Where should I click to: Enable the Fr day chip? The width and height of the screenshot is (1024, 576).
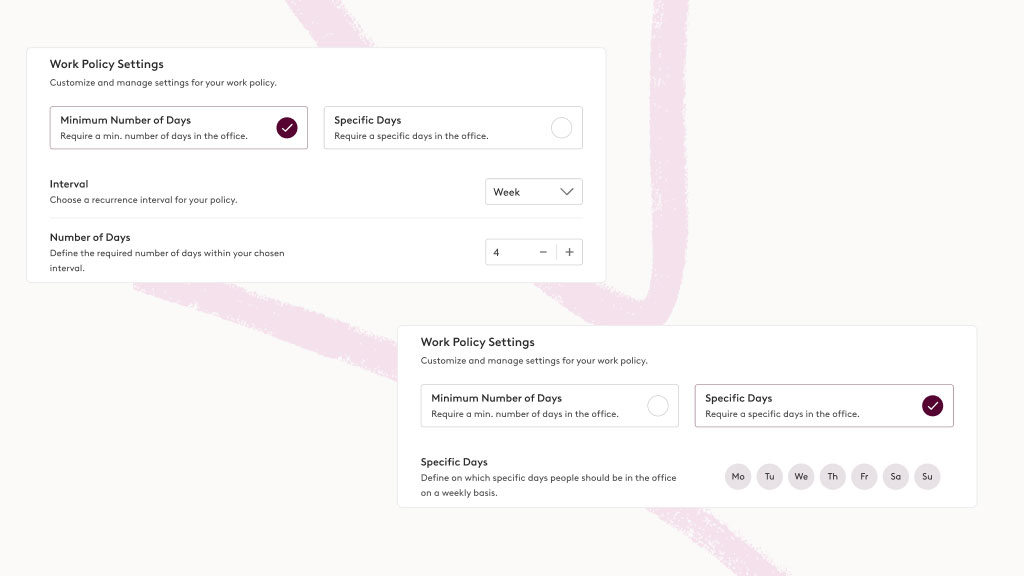click(x=864, y=477)
